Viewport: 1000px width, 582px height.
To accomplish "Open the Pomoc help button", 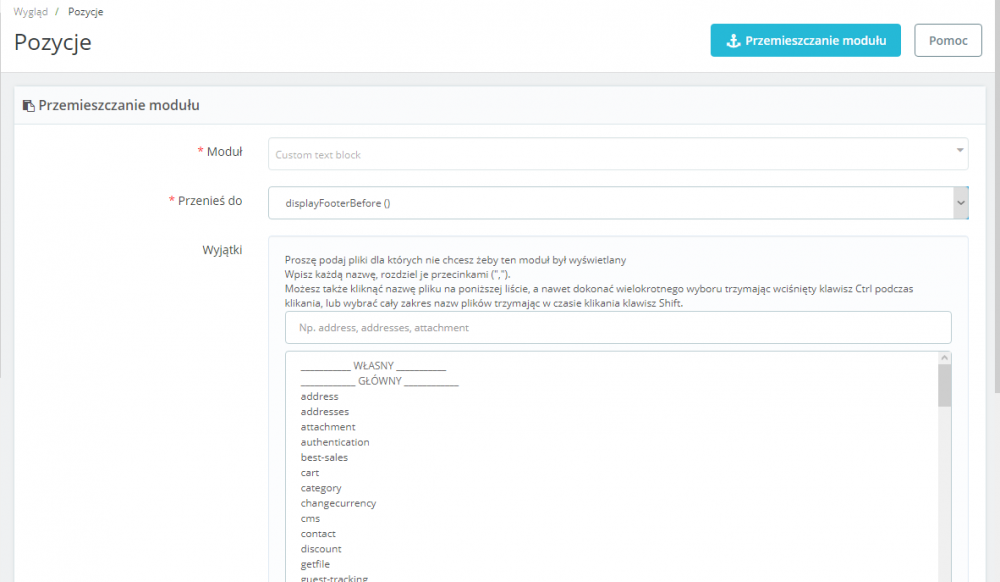I will pos(948,40).
